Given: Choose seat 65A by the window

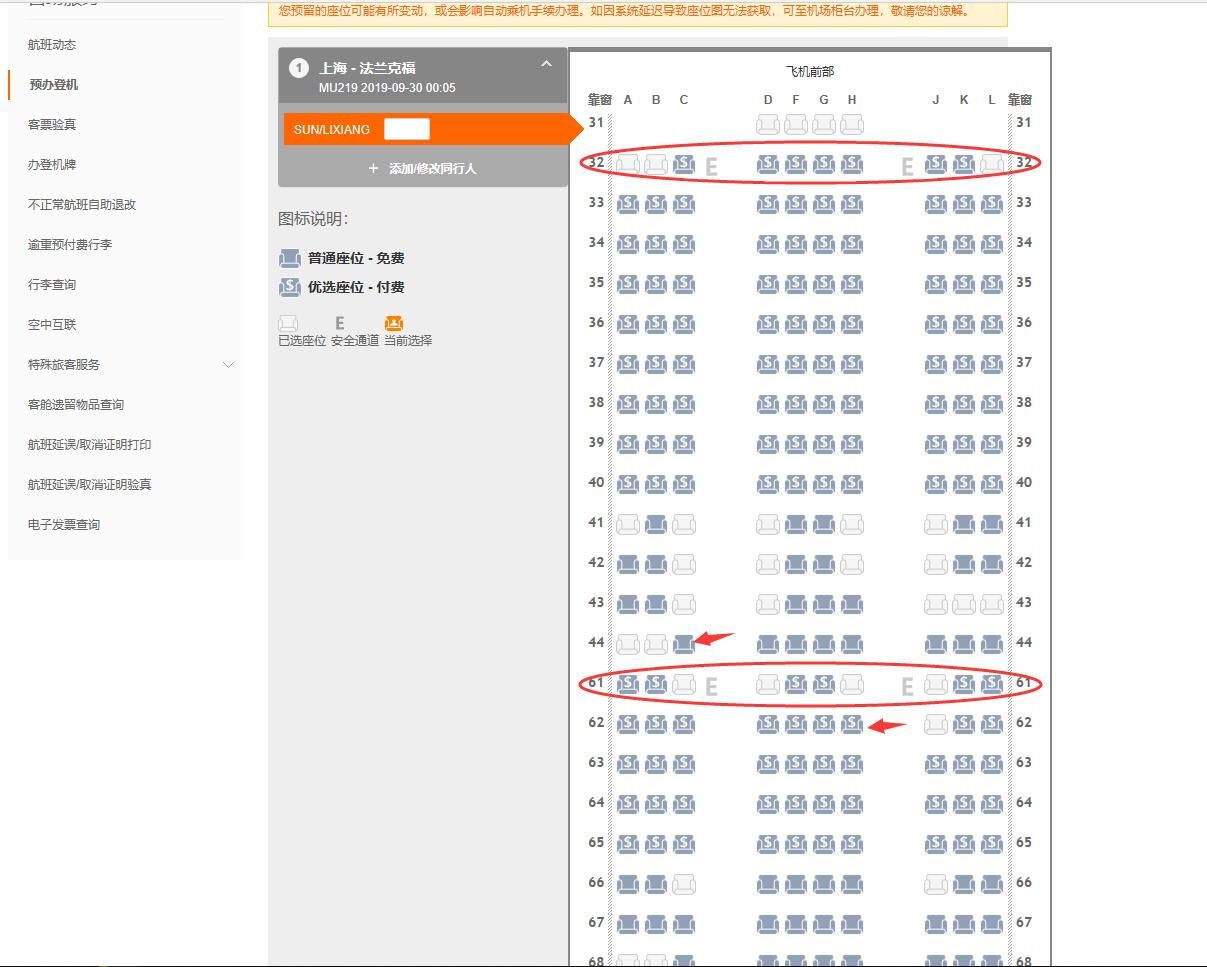Looking at the screenshot, I should tap(628, 844).
